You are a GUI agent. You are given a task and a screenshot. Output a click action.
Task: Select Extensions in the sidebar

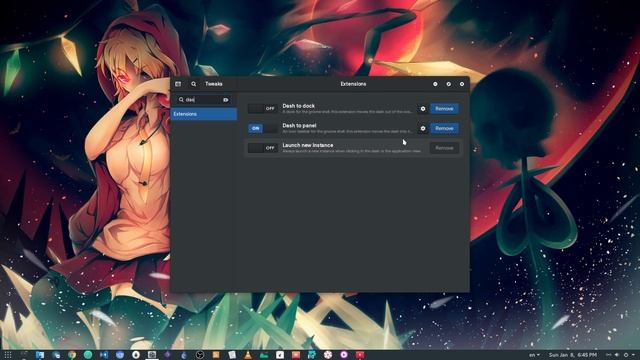pyautogui.click(x=204, y=114)
